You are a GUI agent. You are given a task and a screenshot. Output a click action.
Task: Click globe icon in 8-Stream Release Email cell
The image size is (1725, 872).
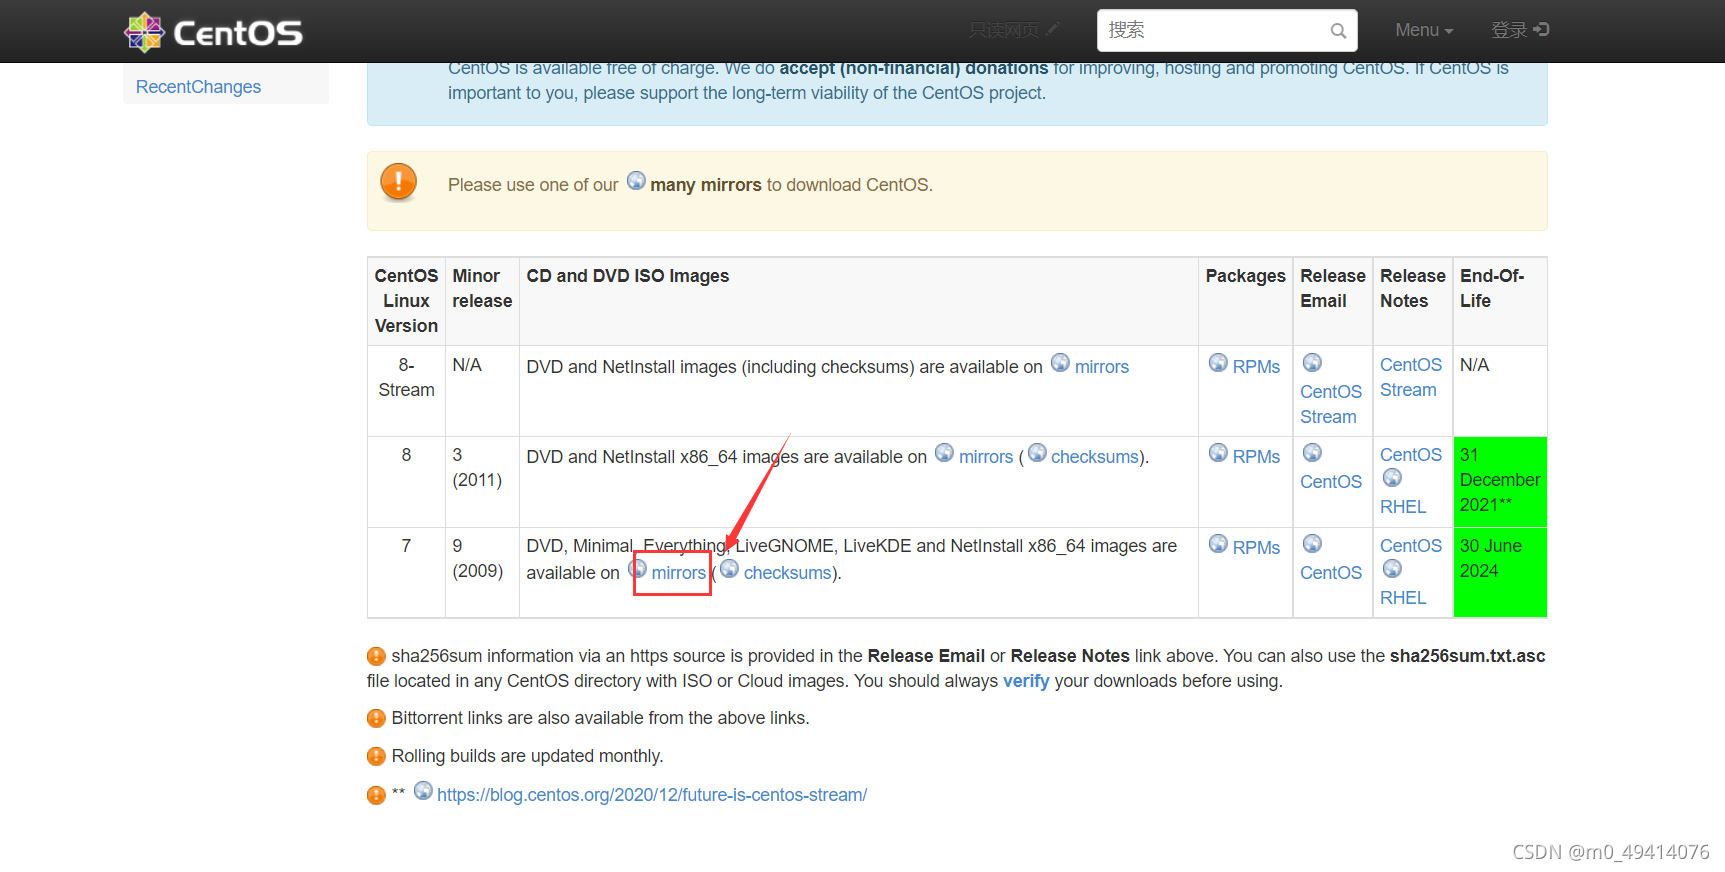1312,363
